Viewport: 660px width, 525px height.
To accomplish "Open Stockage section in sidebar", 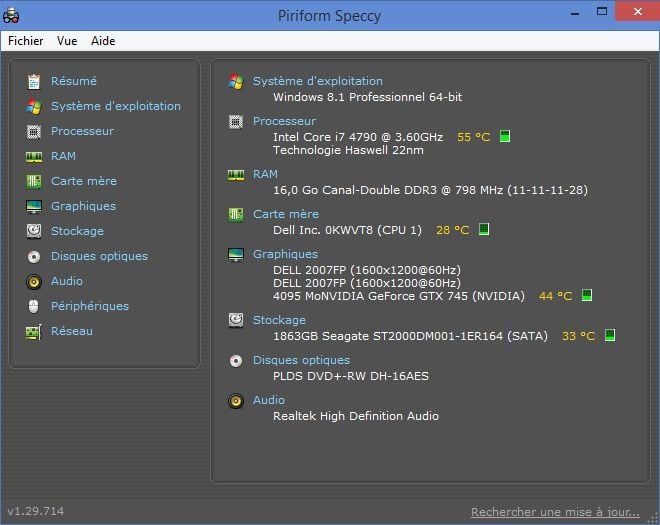I will [77, 231].
